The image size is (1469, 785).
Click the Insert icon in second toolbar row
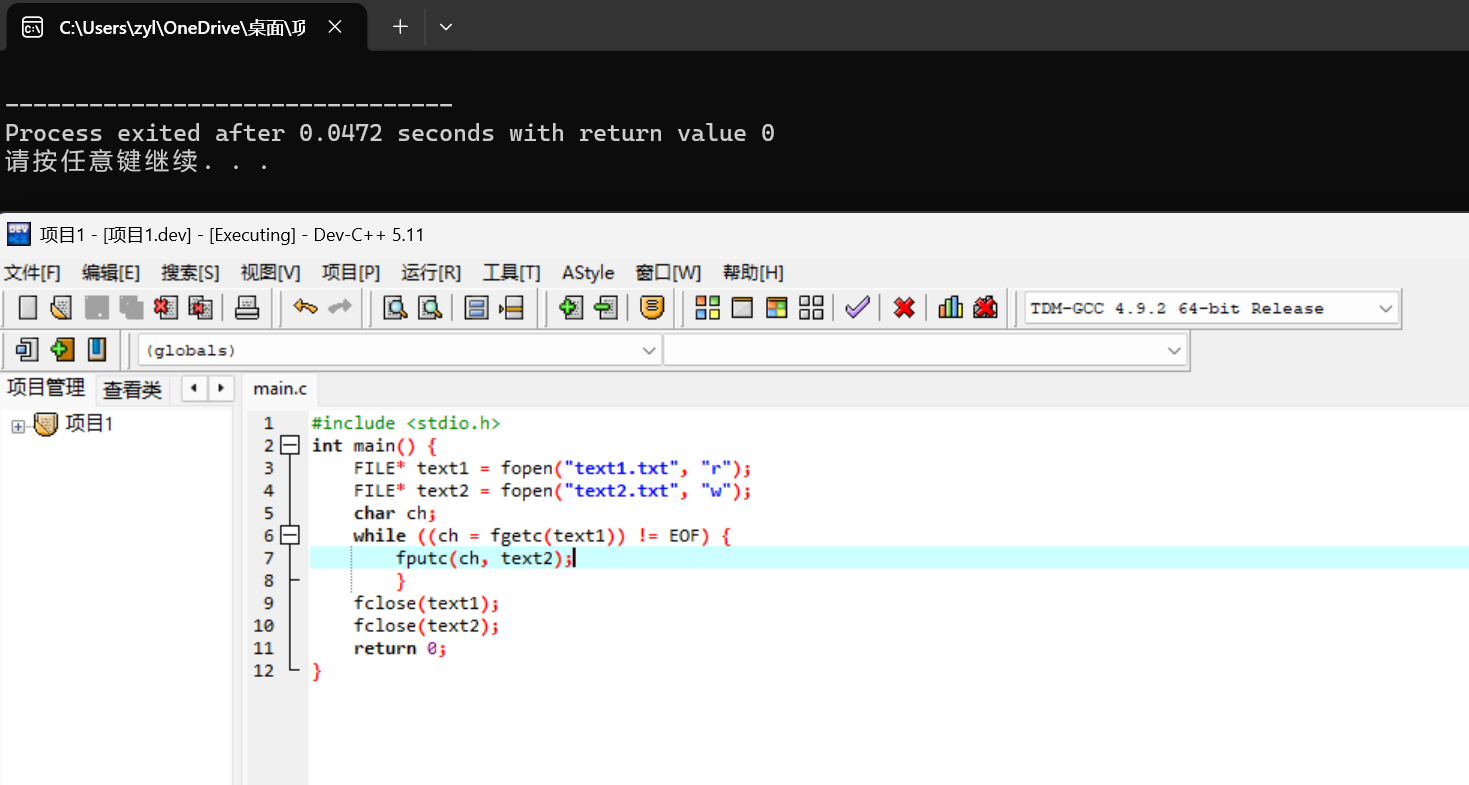28,349
